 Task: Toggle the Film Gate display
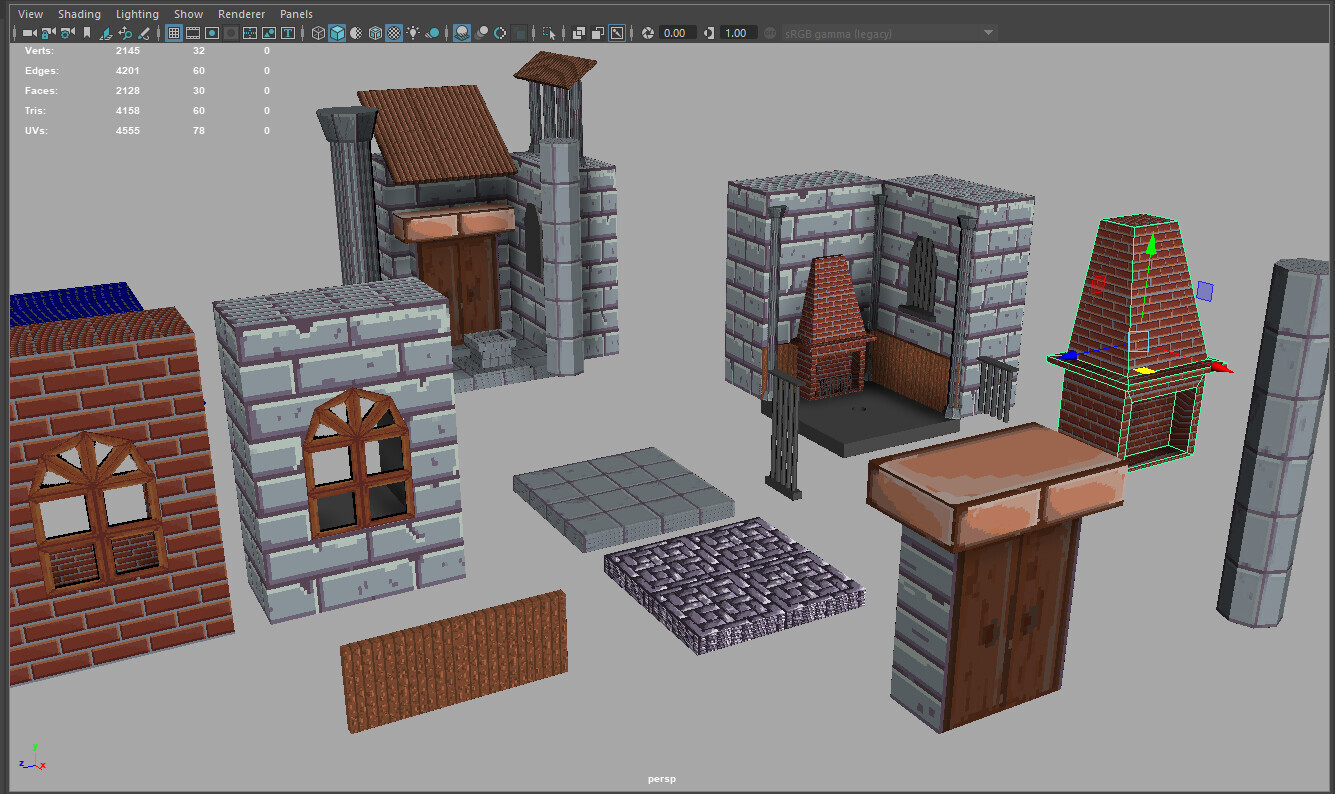[x=193, y=33]
